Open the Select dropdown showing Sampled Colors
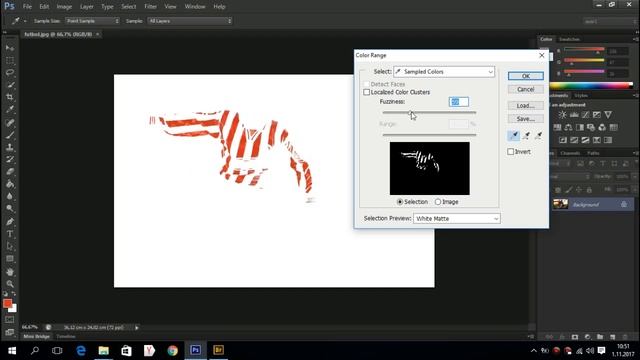This screenshot has width=640, height=360. (444, 72)
